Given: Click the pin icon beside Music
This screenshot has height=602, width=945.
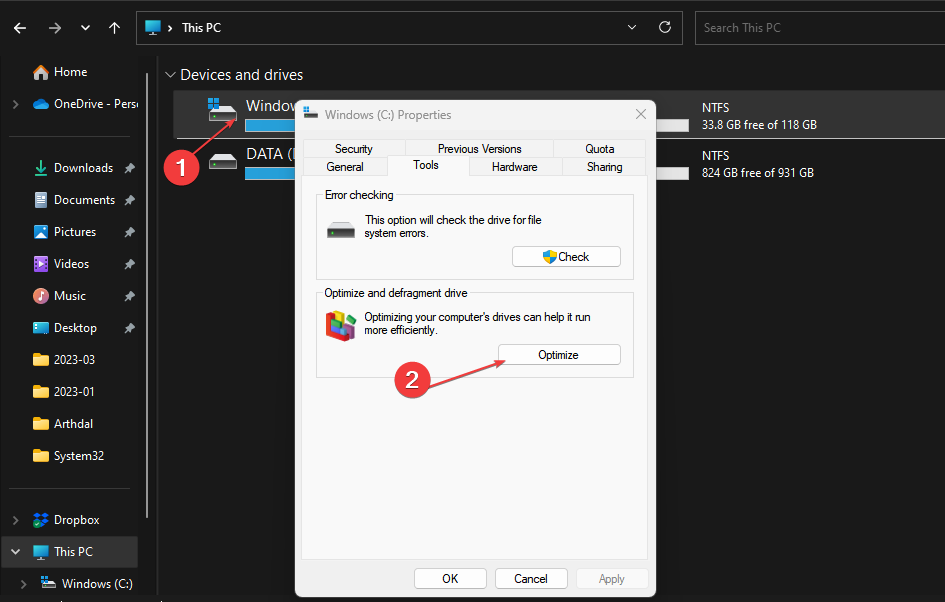Looking at the screenshot, I should pyautogui.click(x=129, y=296).
